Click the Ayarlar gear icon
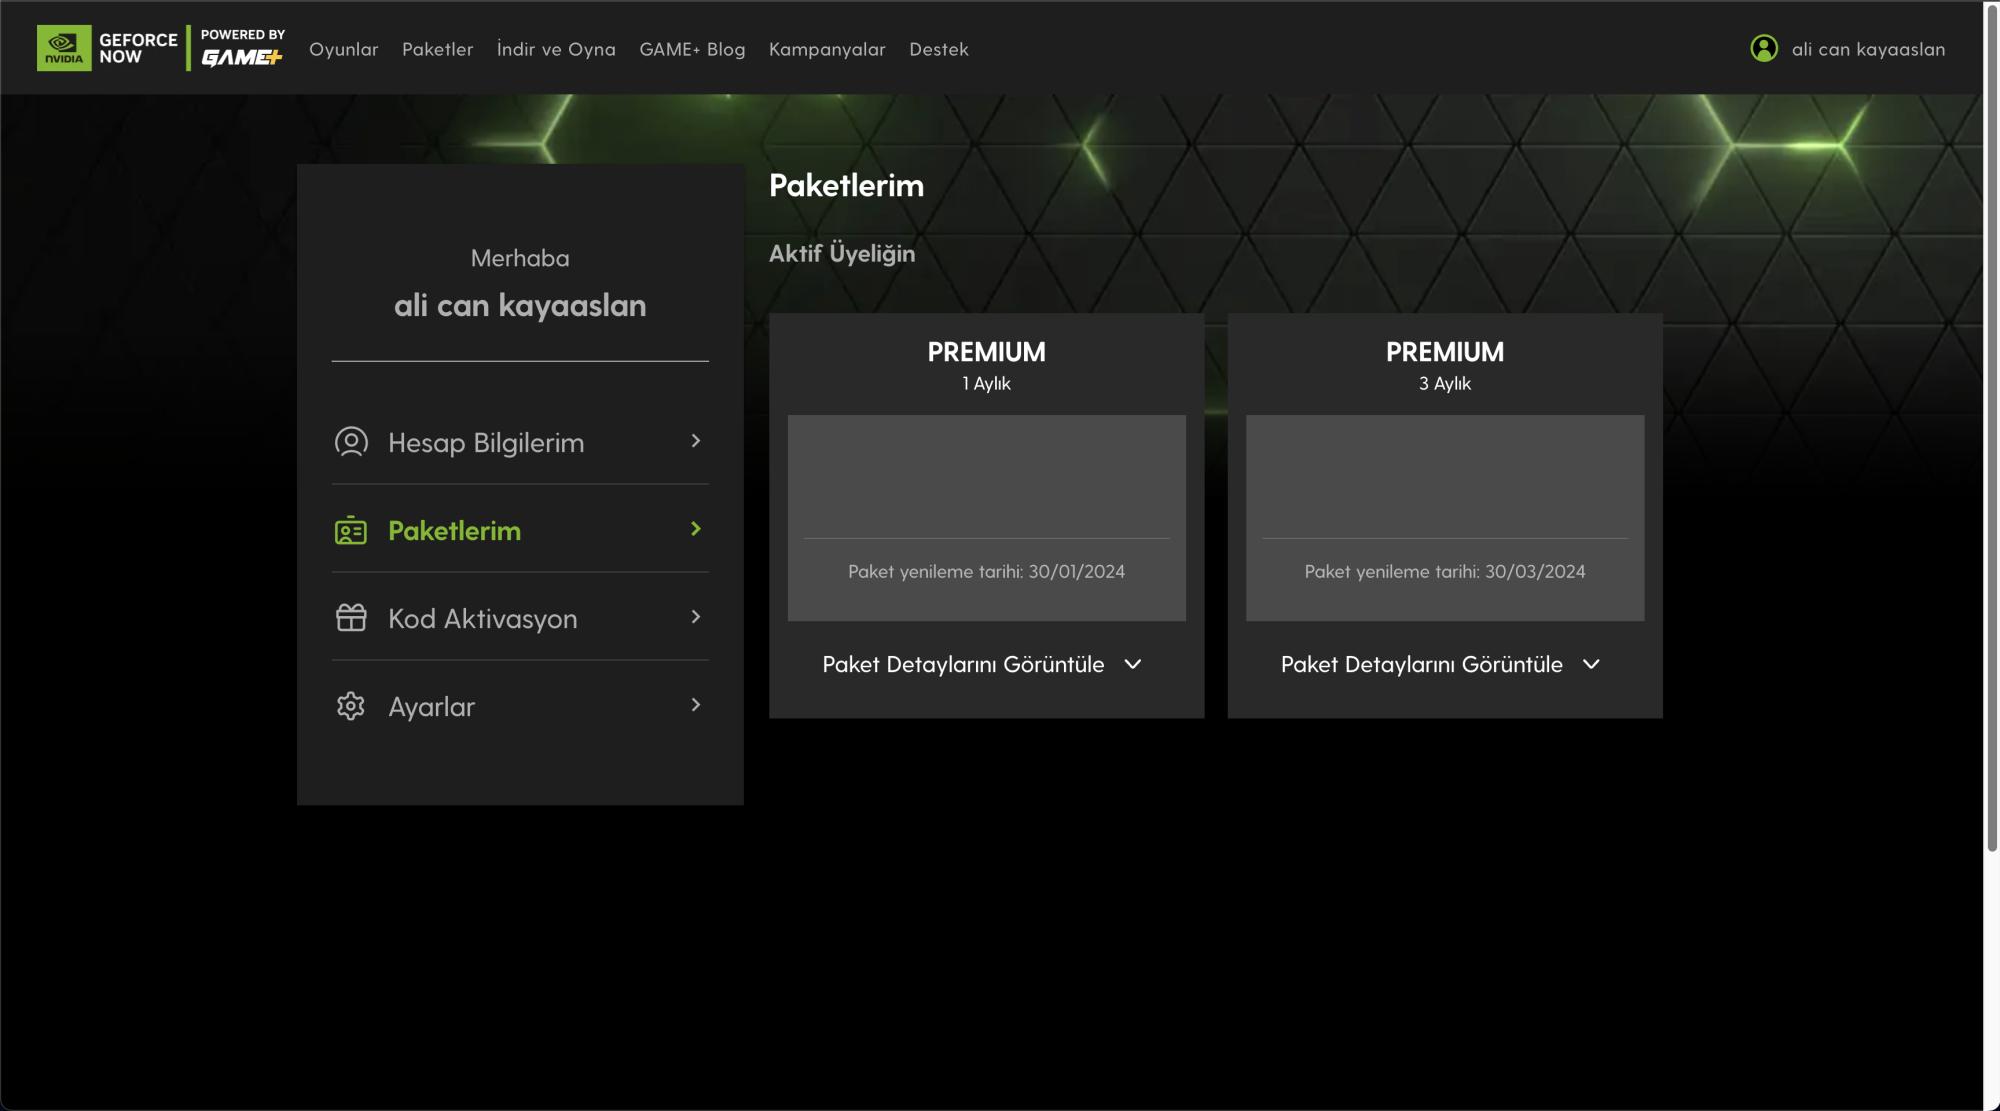Viewport: 2000px width, 1111px height. coord(351,706)
